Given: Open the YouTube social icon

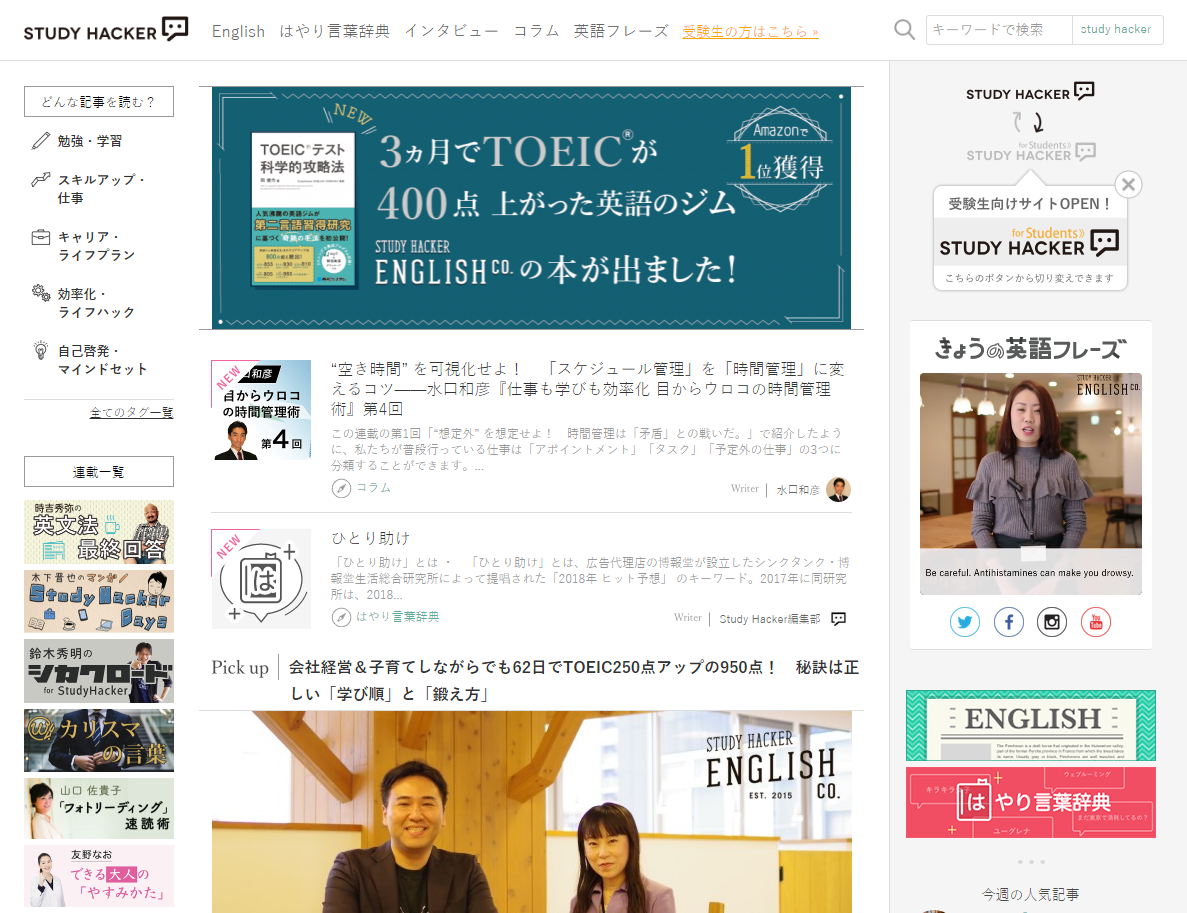Looking at the screenshot, I should coord(1095,622).
